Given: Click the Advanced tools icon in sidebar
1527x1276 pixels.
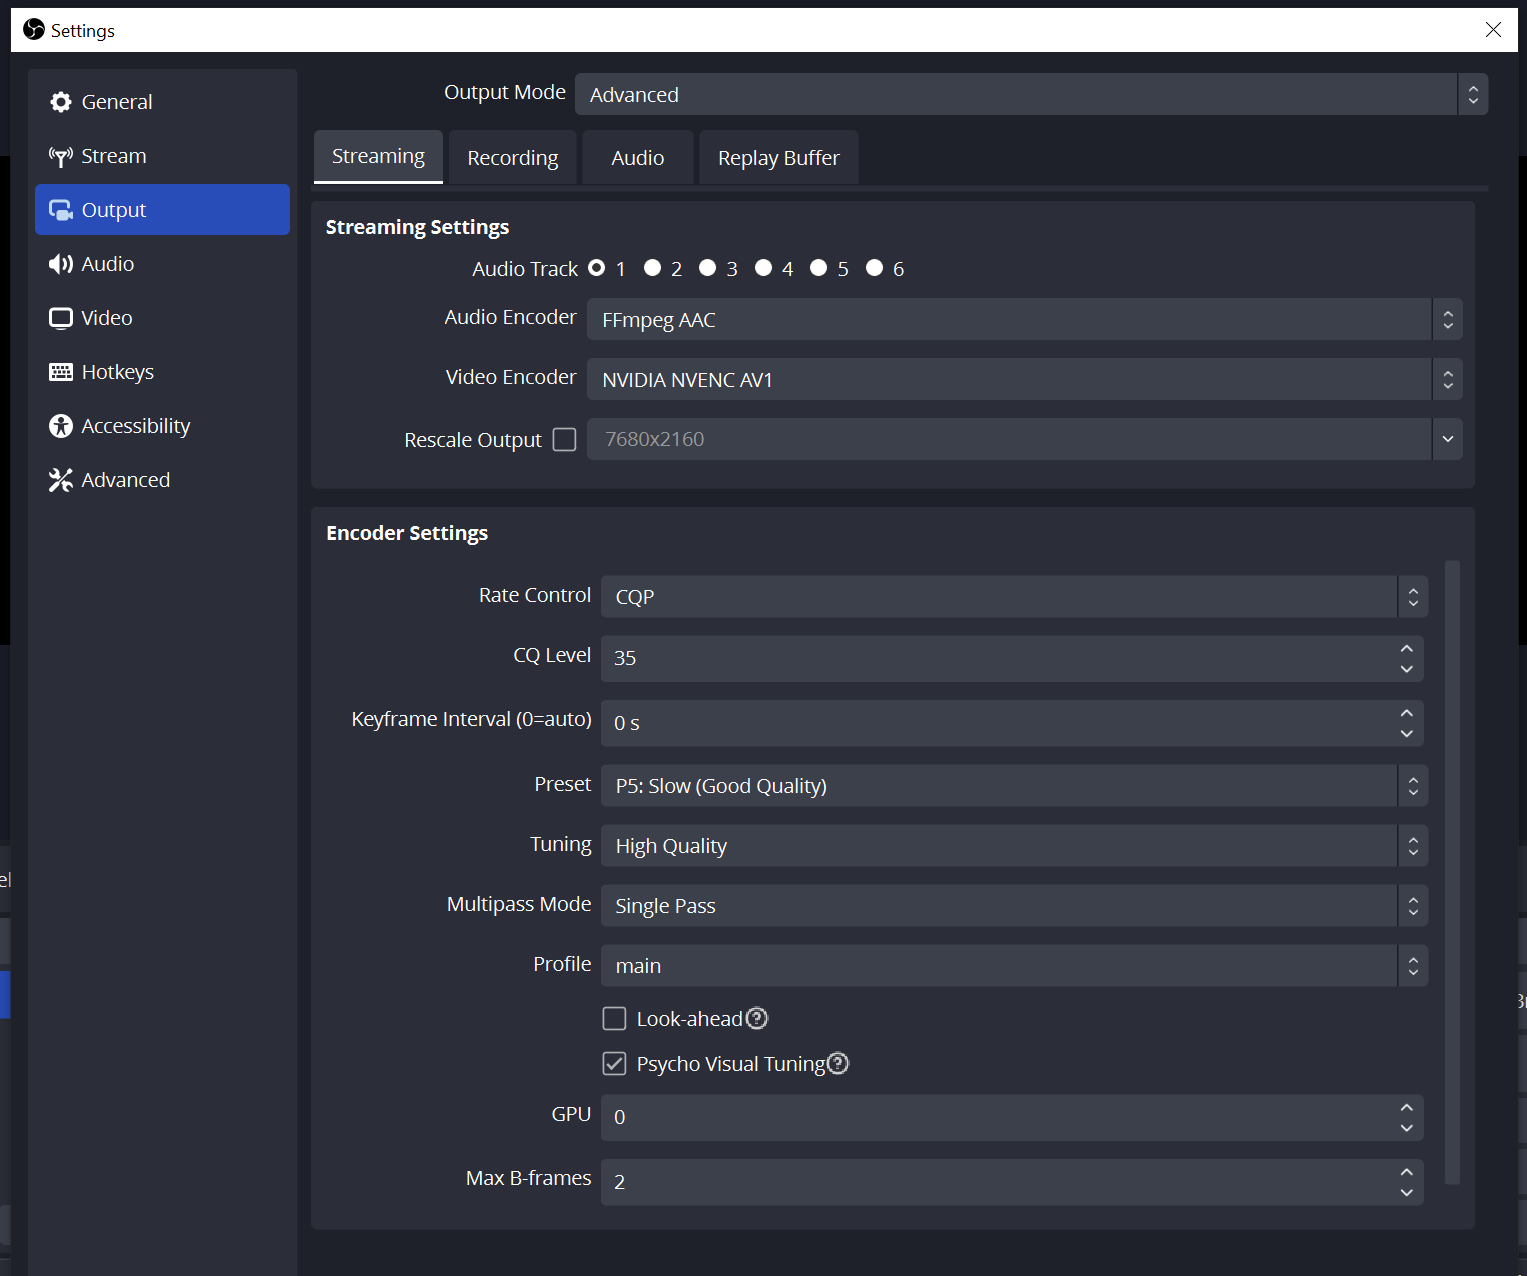Looking at the screenshot, I should pos(61,480).
